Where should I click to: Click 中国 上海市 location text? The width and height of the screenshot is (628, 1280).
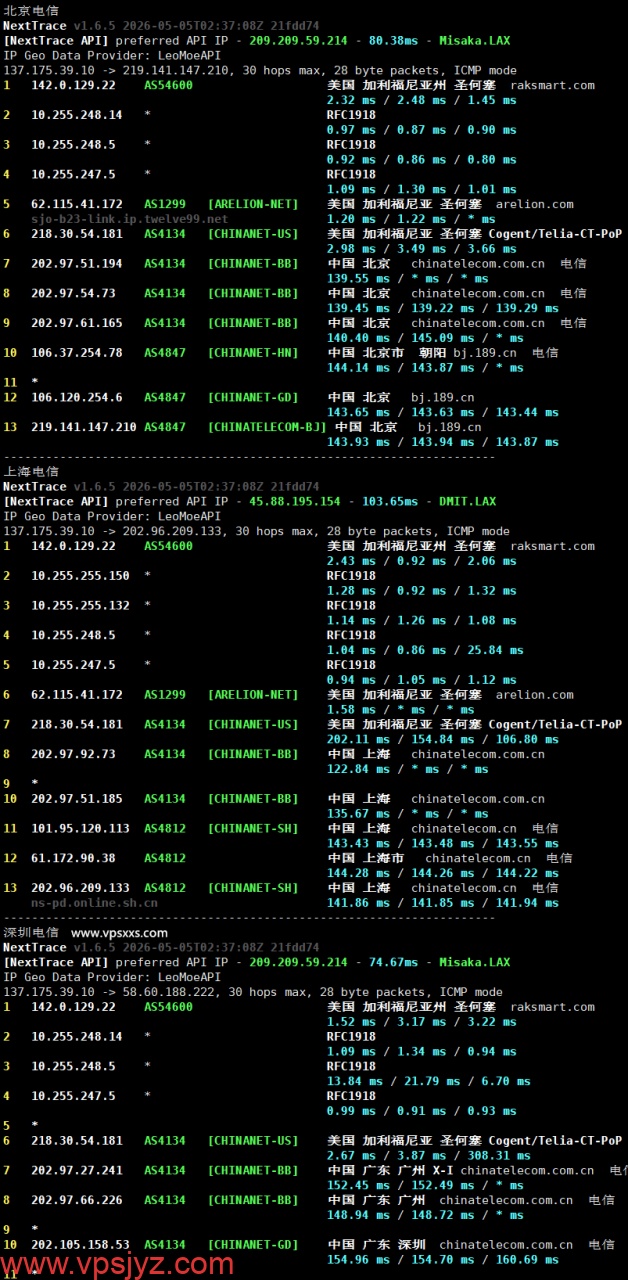pos(366,857)
